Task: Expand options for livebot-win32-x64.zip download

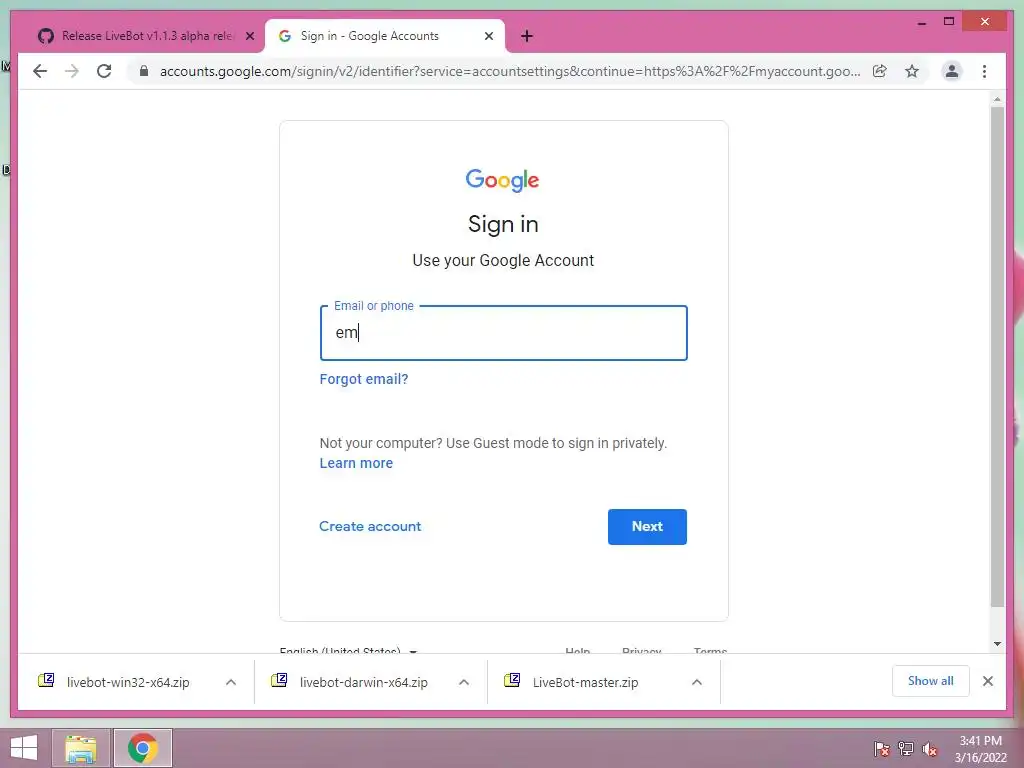Action: pyautogui.click(x=231, y=682)
